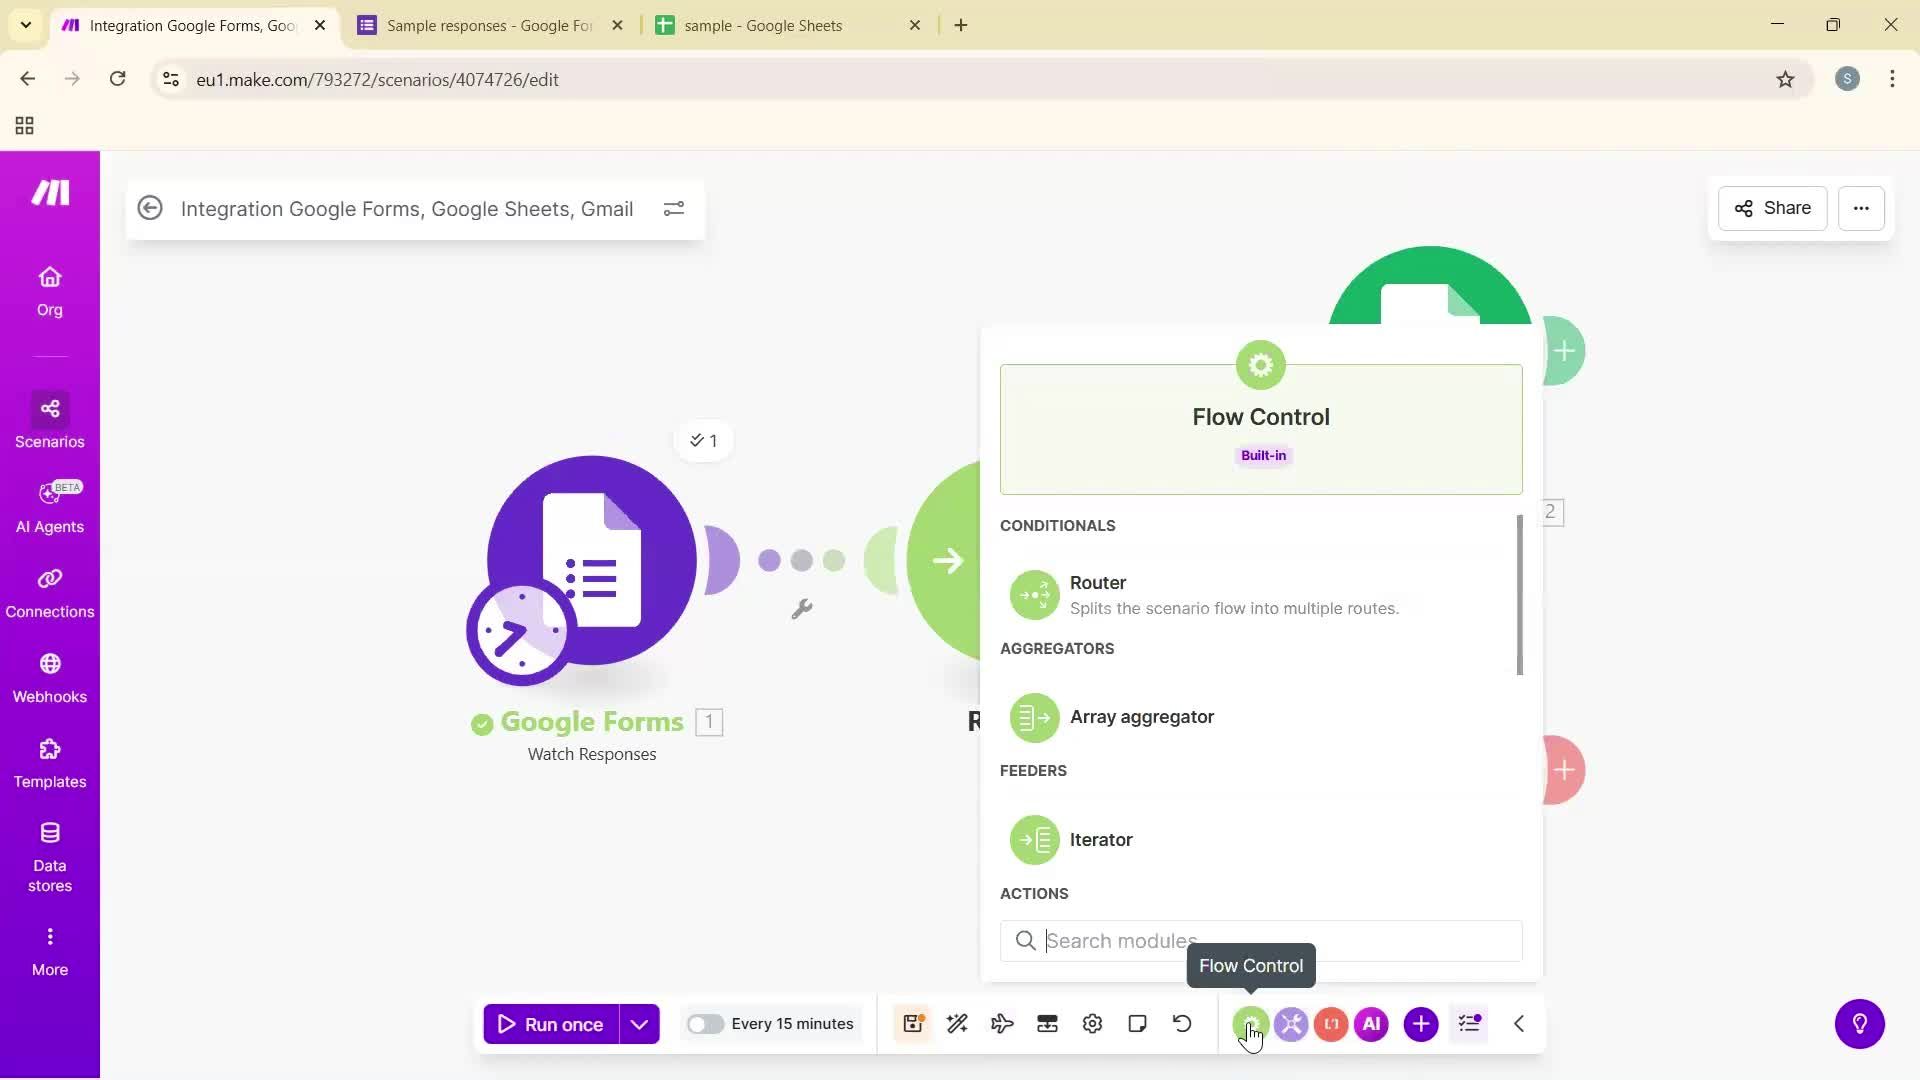1920x1080 pixels.
Task: Open scenario settings gear in bottom toolbar
Action: coord(1092,1023)
